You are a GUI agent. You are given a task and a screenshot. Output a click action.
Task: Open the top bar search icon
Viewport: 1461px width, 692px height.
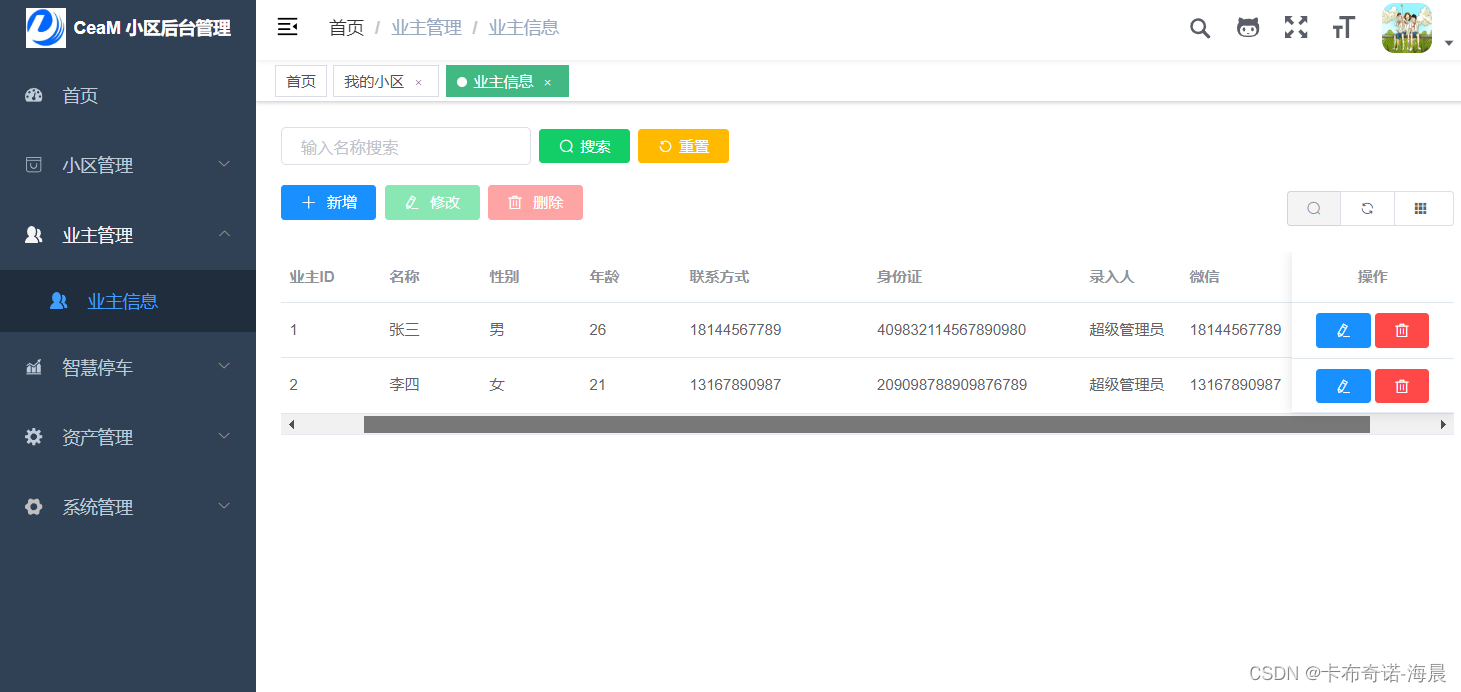click(1199, 27)
